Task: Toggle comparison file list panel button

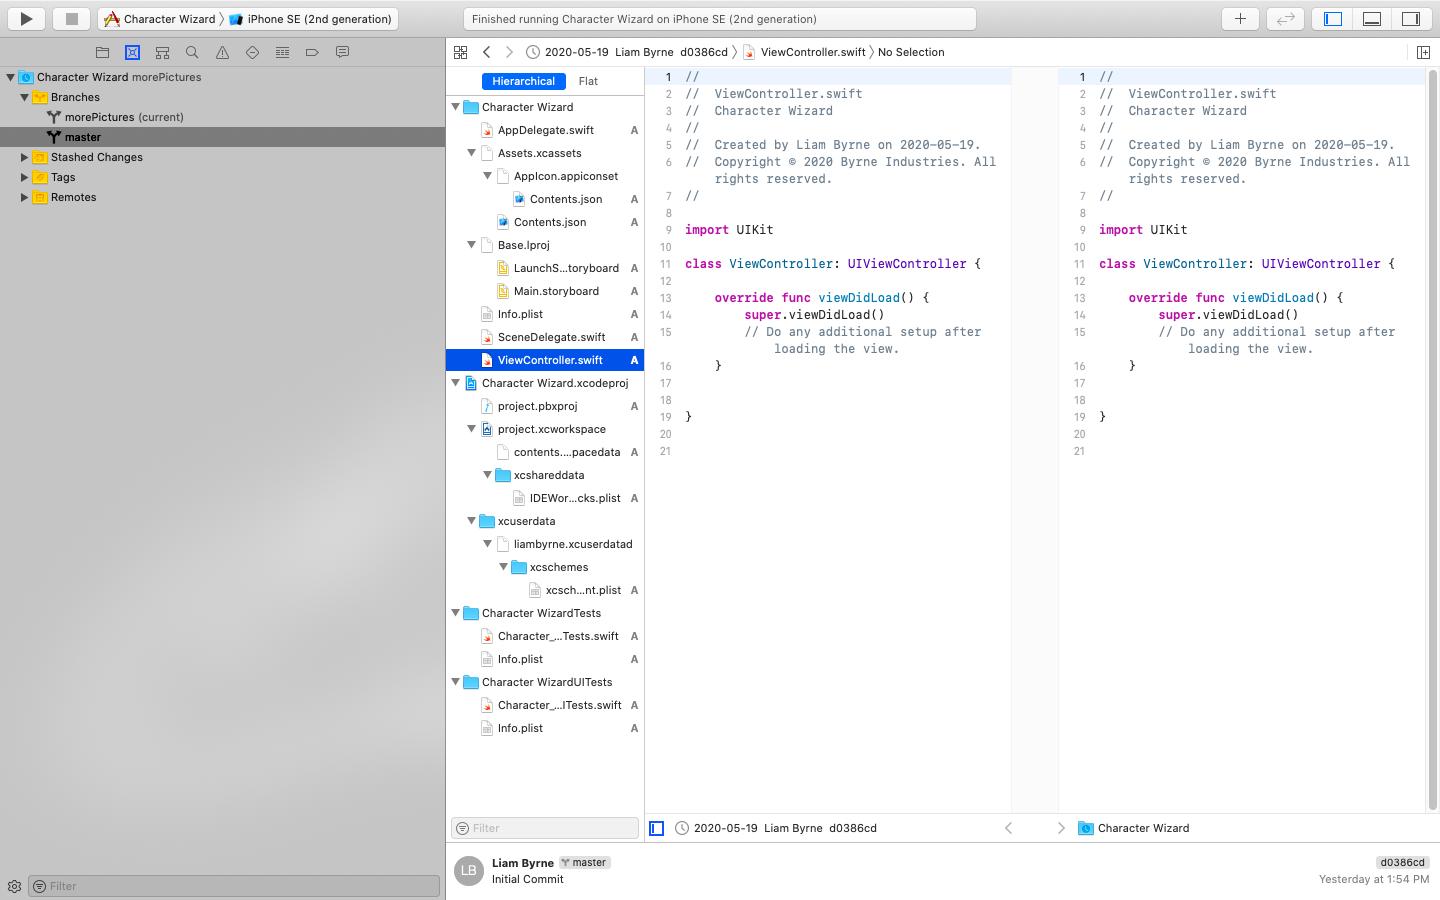Action: (x=656, y=828)
